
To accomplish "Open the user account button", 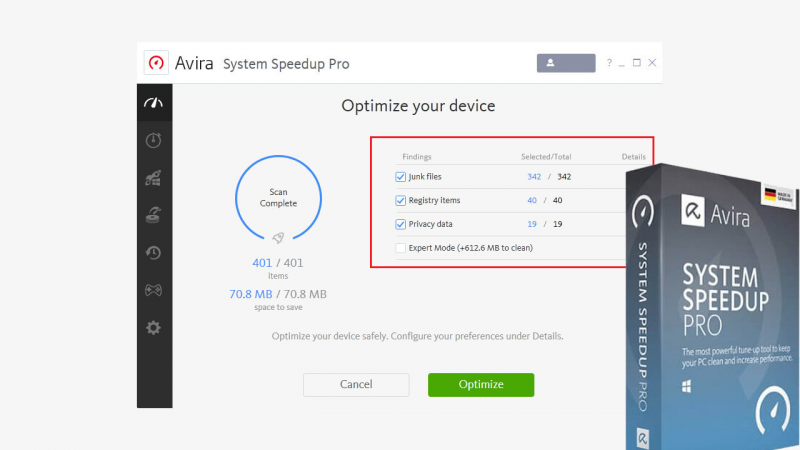I will click(x=566, y=63).
